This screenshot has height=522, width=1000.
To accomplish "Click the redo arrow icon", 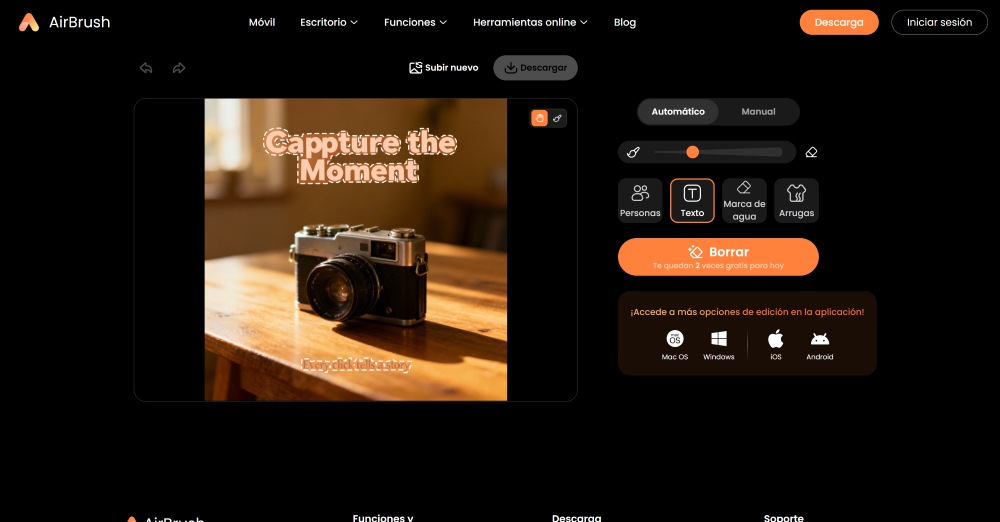I will (x=179, y=68).
